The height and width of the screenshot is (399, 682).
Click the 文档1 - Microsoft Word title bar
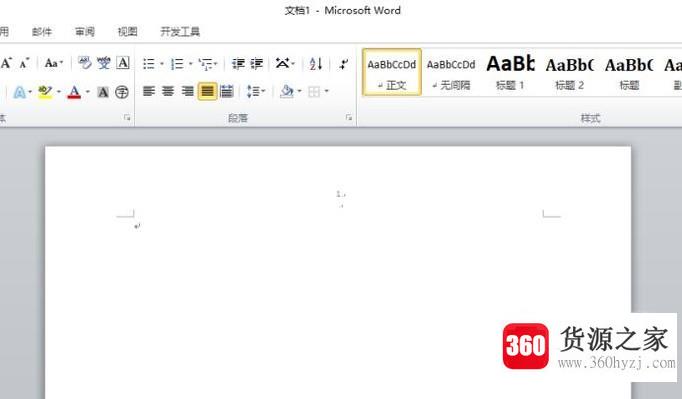click(342, 10)
